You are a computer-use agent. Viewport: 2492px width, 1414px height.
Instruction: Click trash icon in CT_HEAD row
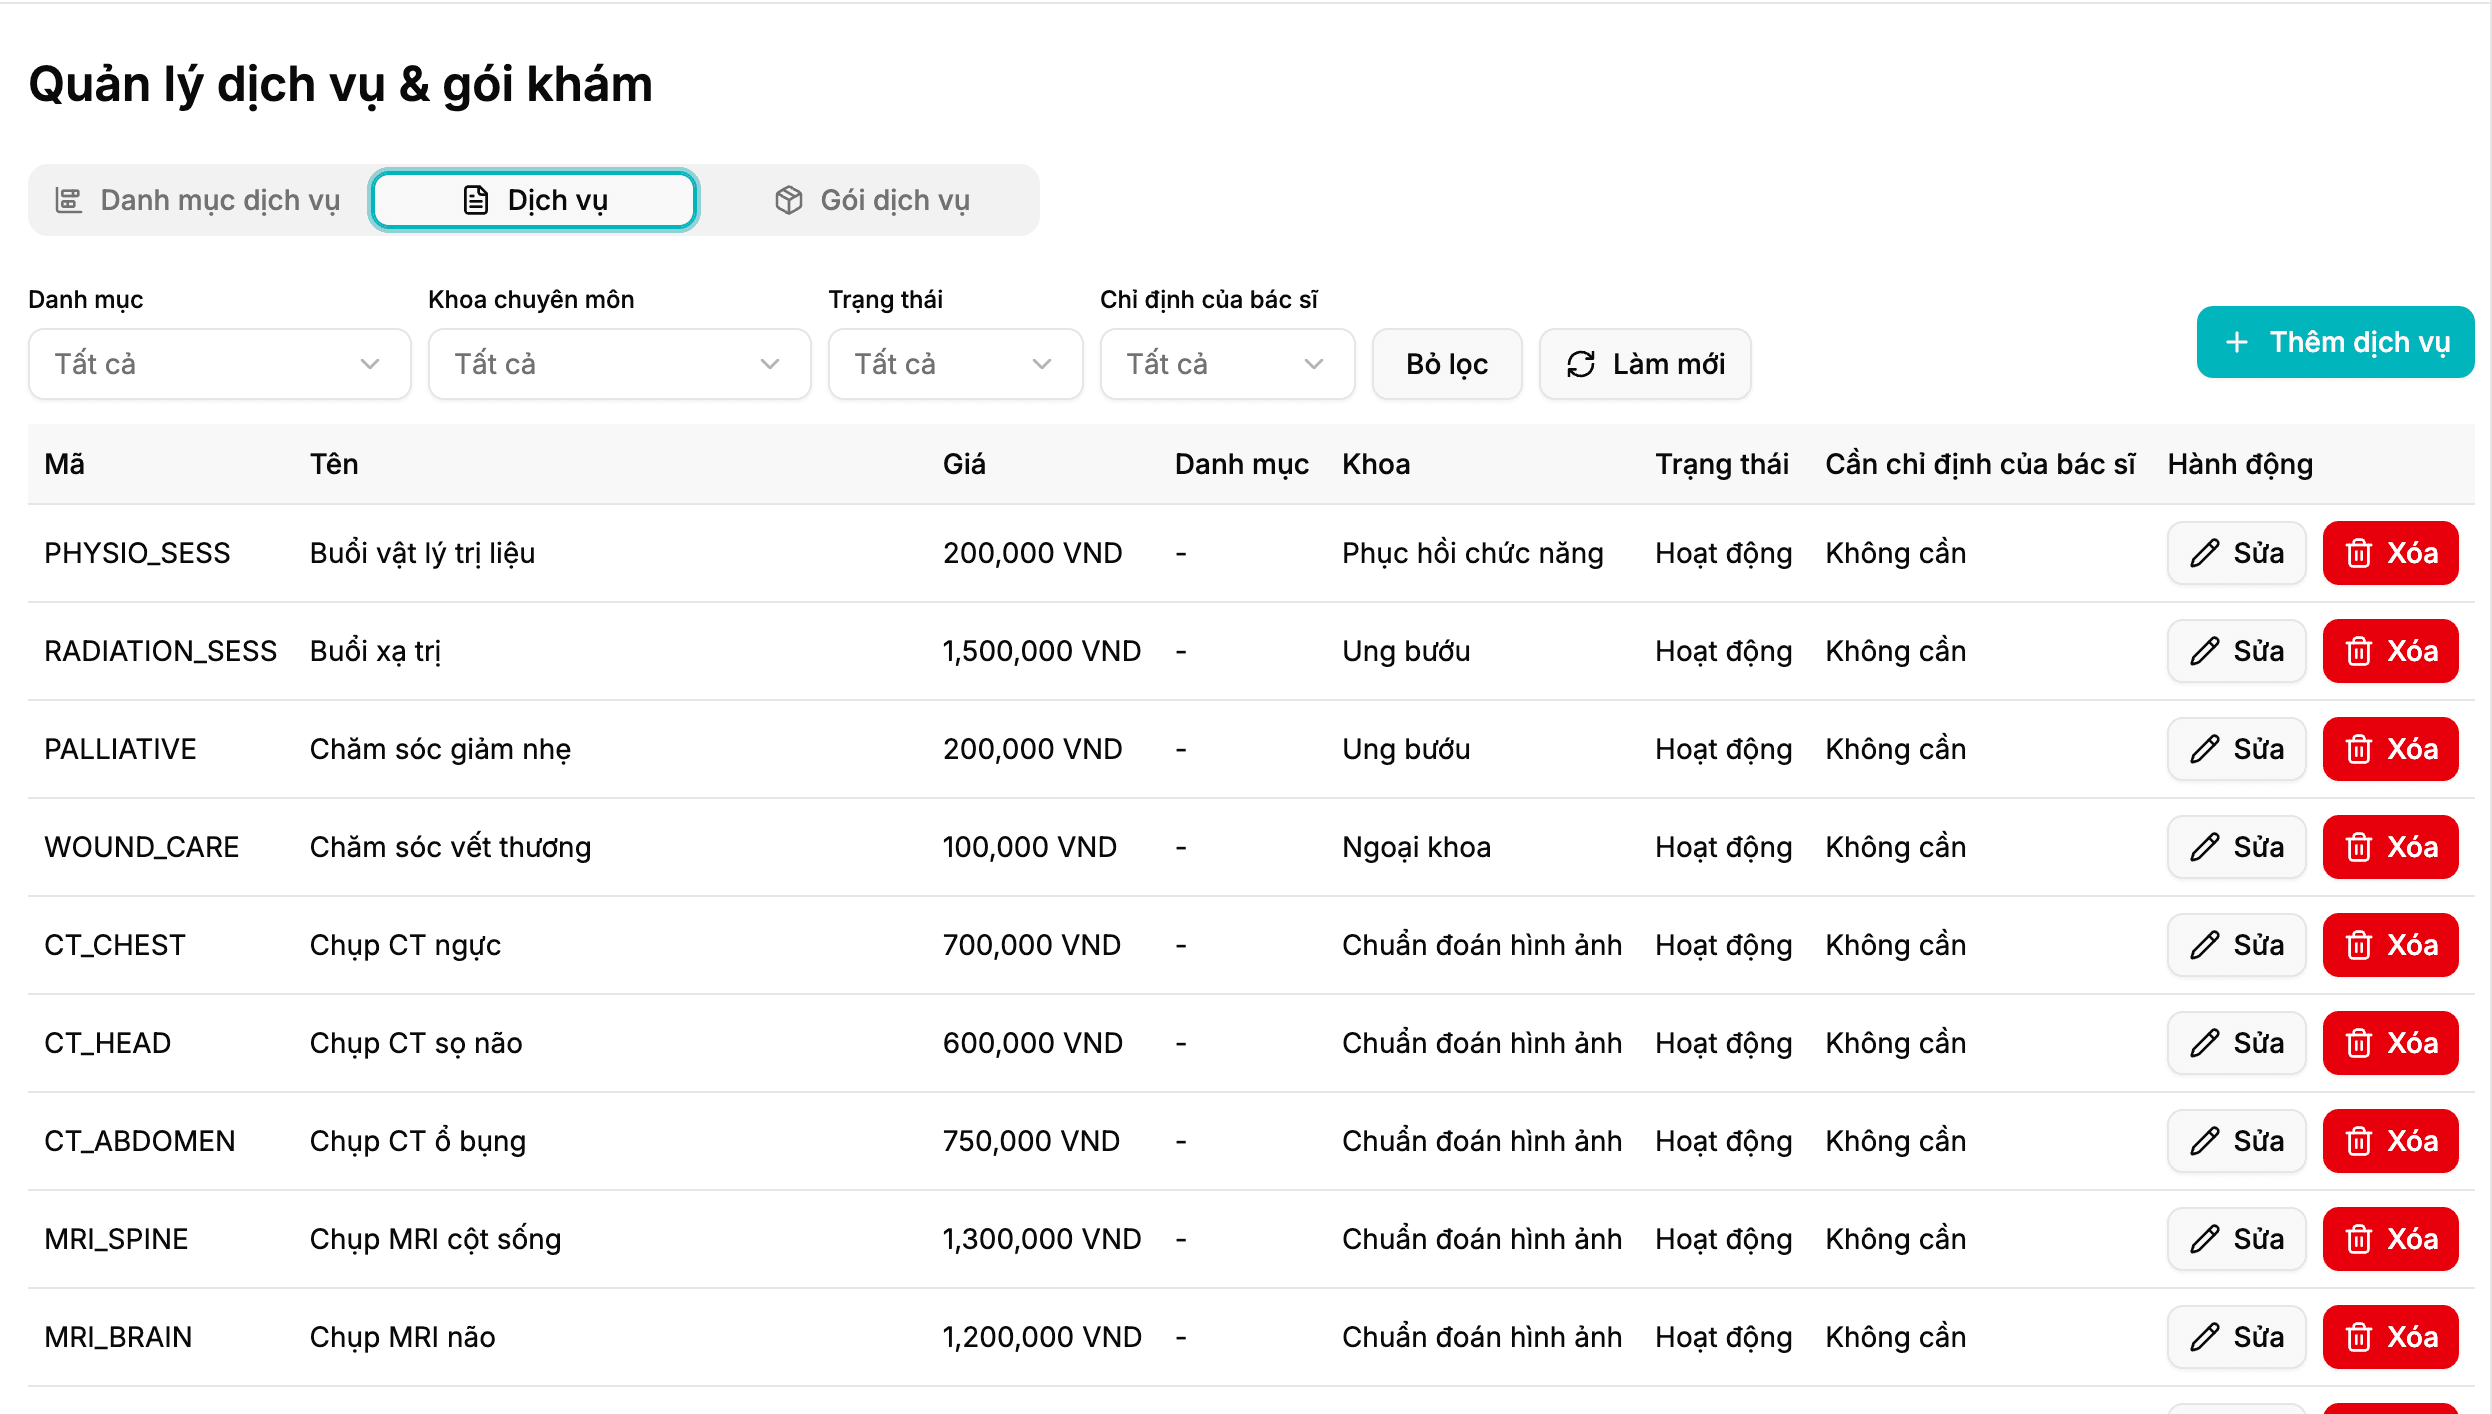pyautogui.click(x=2359, y=1043)
